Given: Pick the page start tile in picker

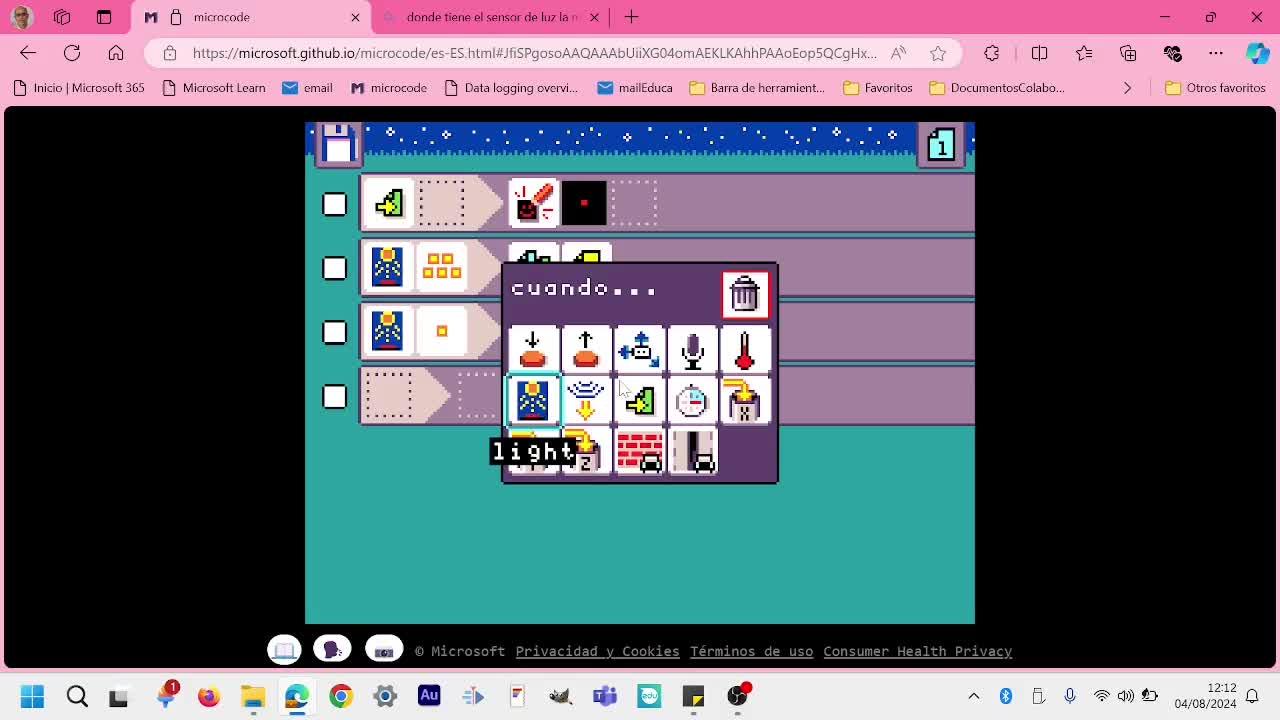Looking at the screenshot, I should tap(639, 401).
